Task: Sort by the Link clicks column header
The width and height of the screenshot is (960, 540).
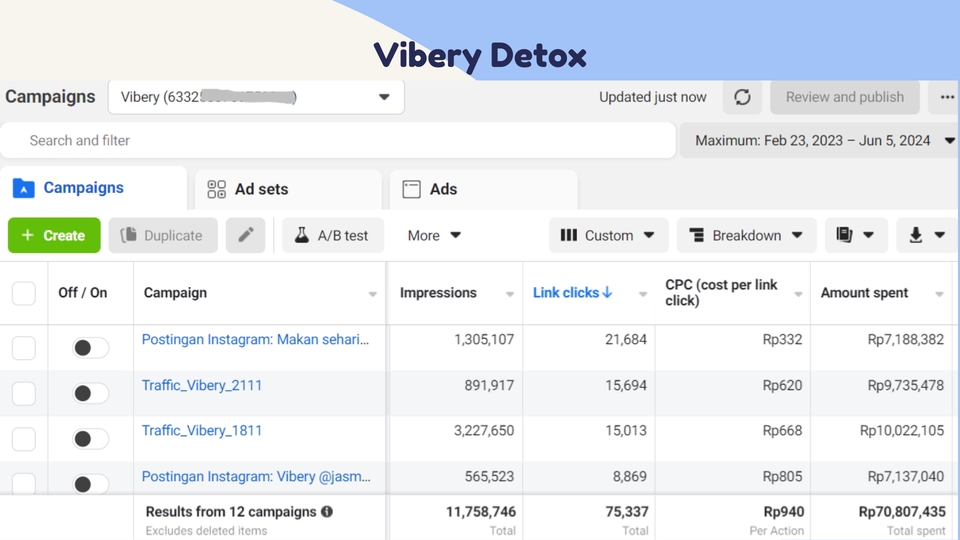Action: (x=566, y=293)
